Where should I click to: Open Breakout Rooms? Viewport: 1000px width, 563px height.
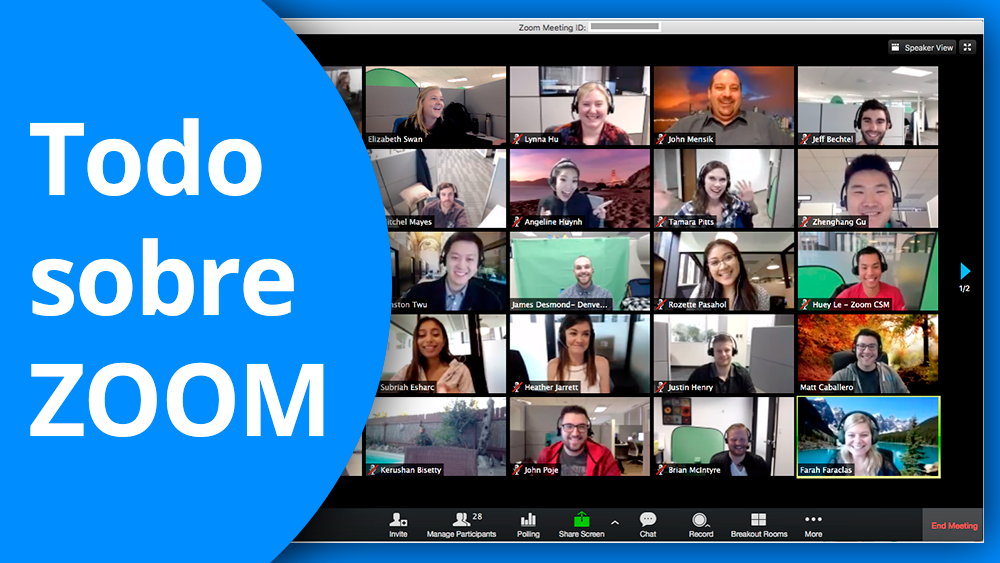coord(759,525)
